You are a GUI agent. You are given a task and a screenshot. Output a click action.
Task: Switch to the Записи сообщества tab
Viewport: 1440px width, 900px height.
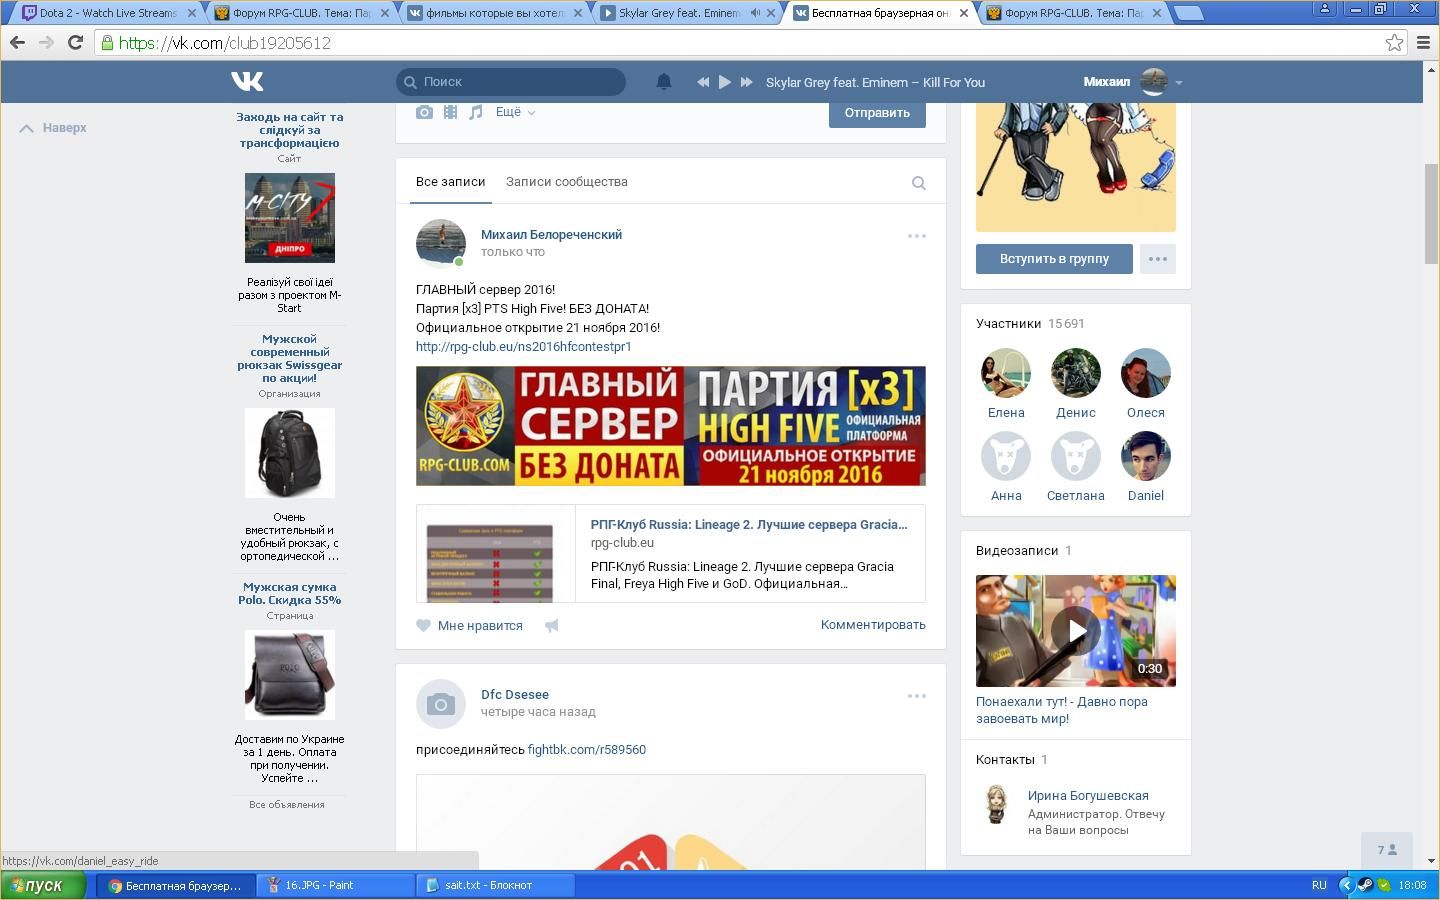click(566, 182)
